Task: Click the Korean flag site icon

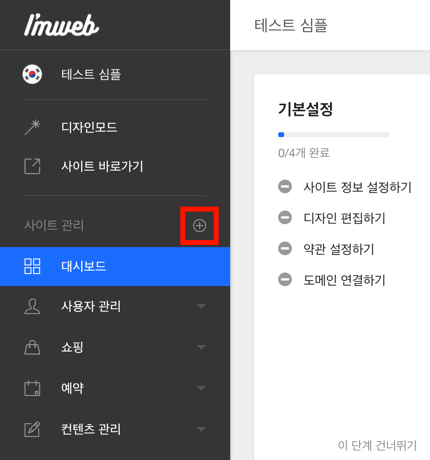Action: click(x=32, y=74)
